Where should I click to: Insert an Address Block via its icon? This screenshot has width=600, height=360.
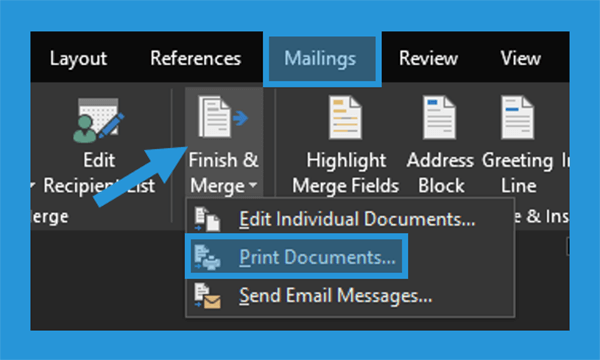pos(440,117)
